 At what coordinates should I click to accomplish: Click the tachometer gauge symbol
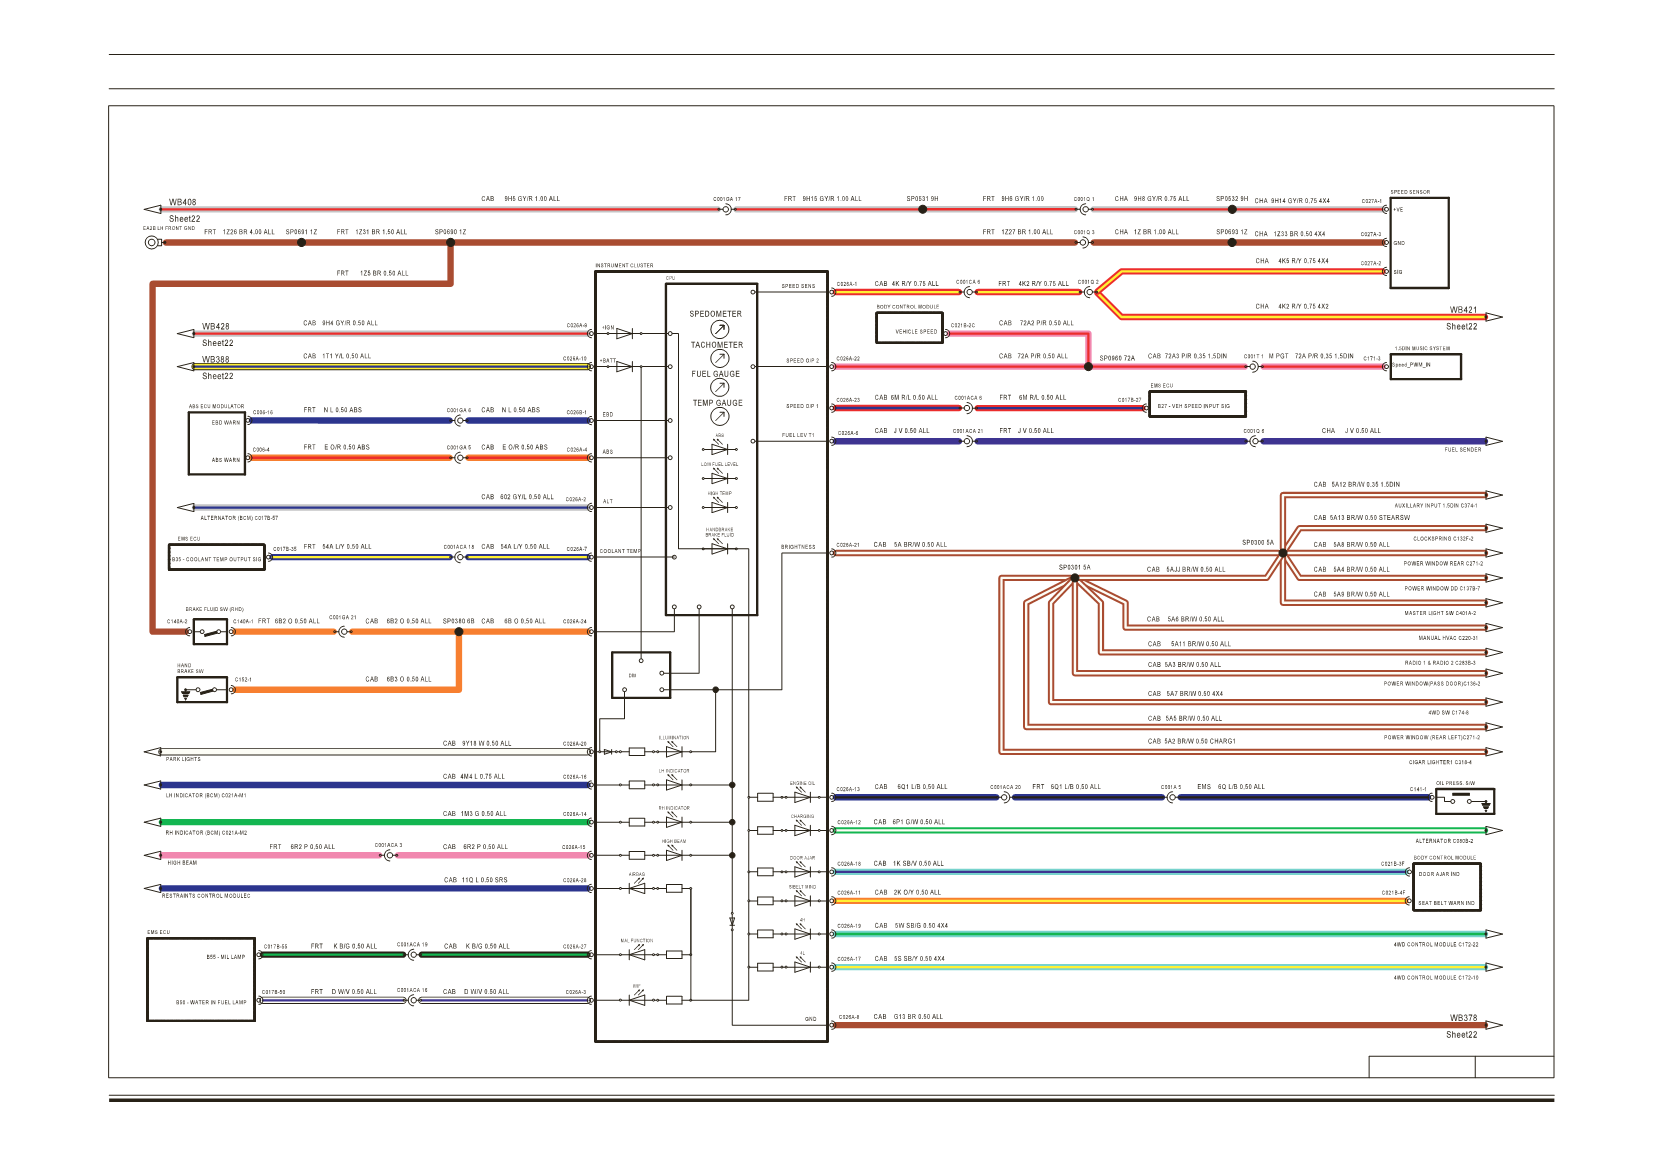719,358
